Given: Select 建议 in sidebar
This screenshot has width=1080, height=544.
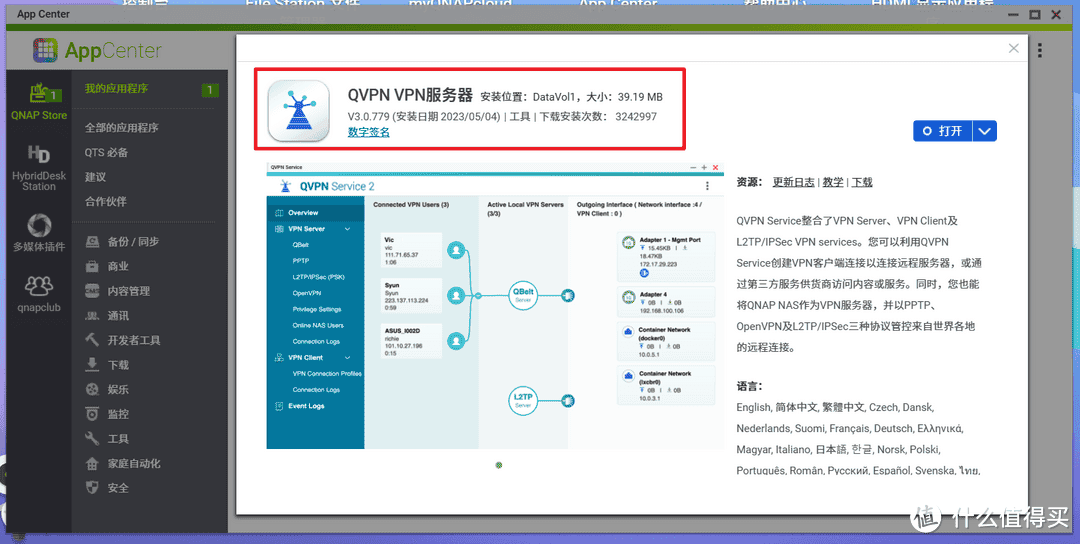Looking at the screenshot, I should 95,177.
